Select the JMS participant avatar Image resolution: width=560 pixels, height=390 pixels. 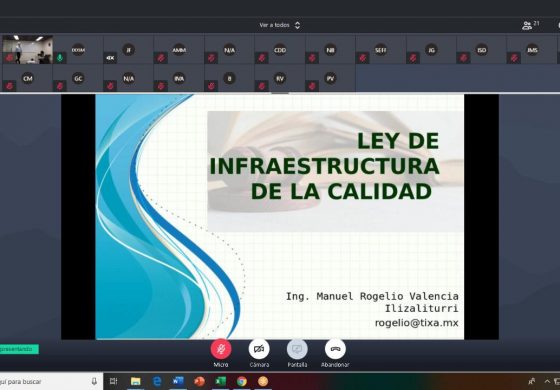532,50
